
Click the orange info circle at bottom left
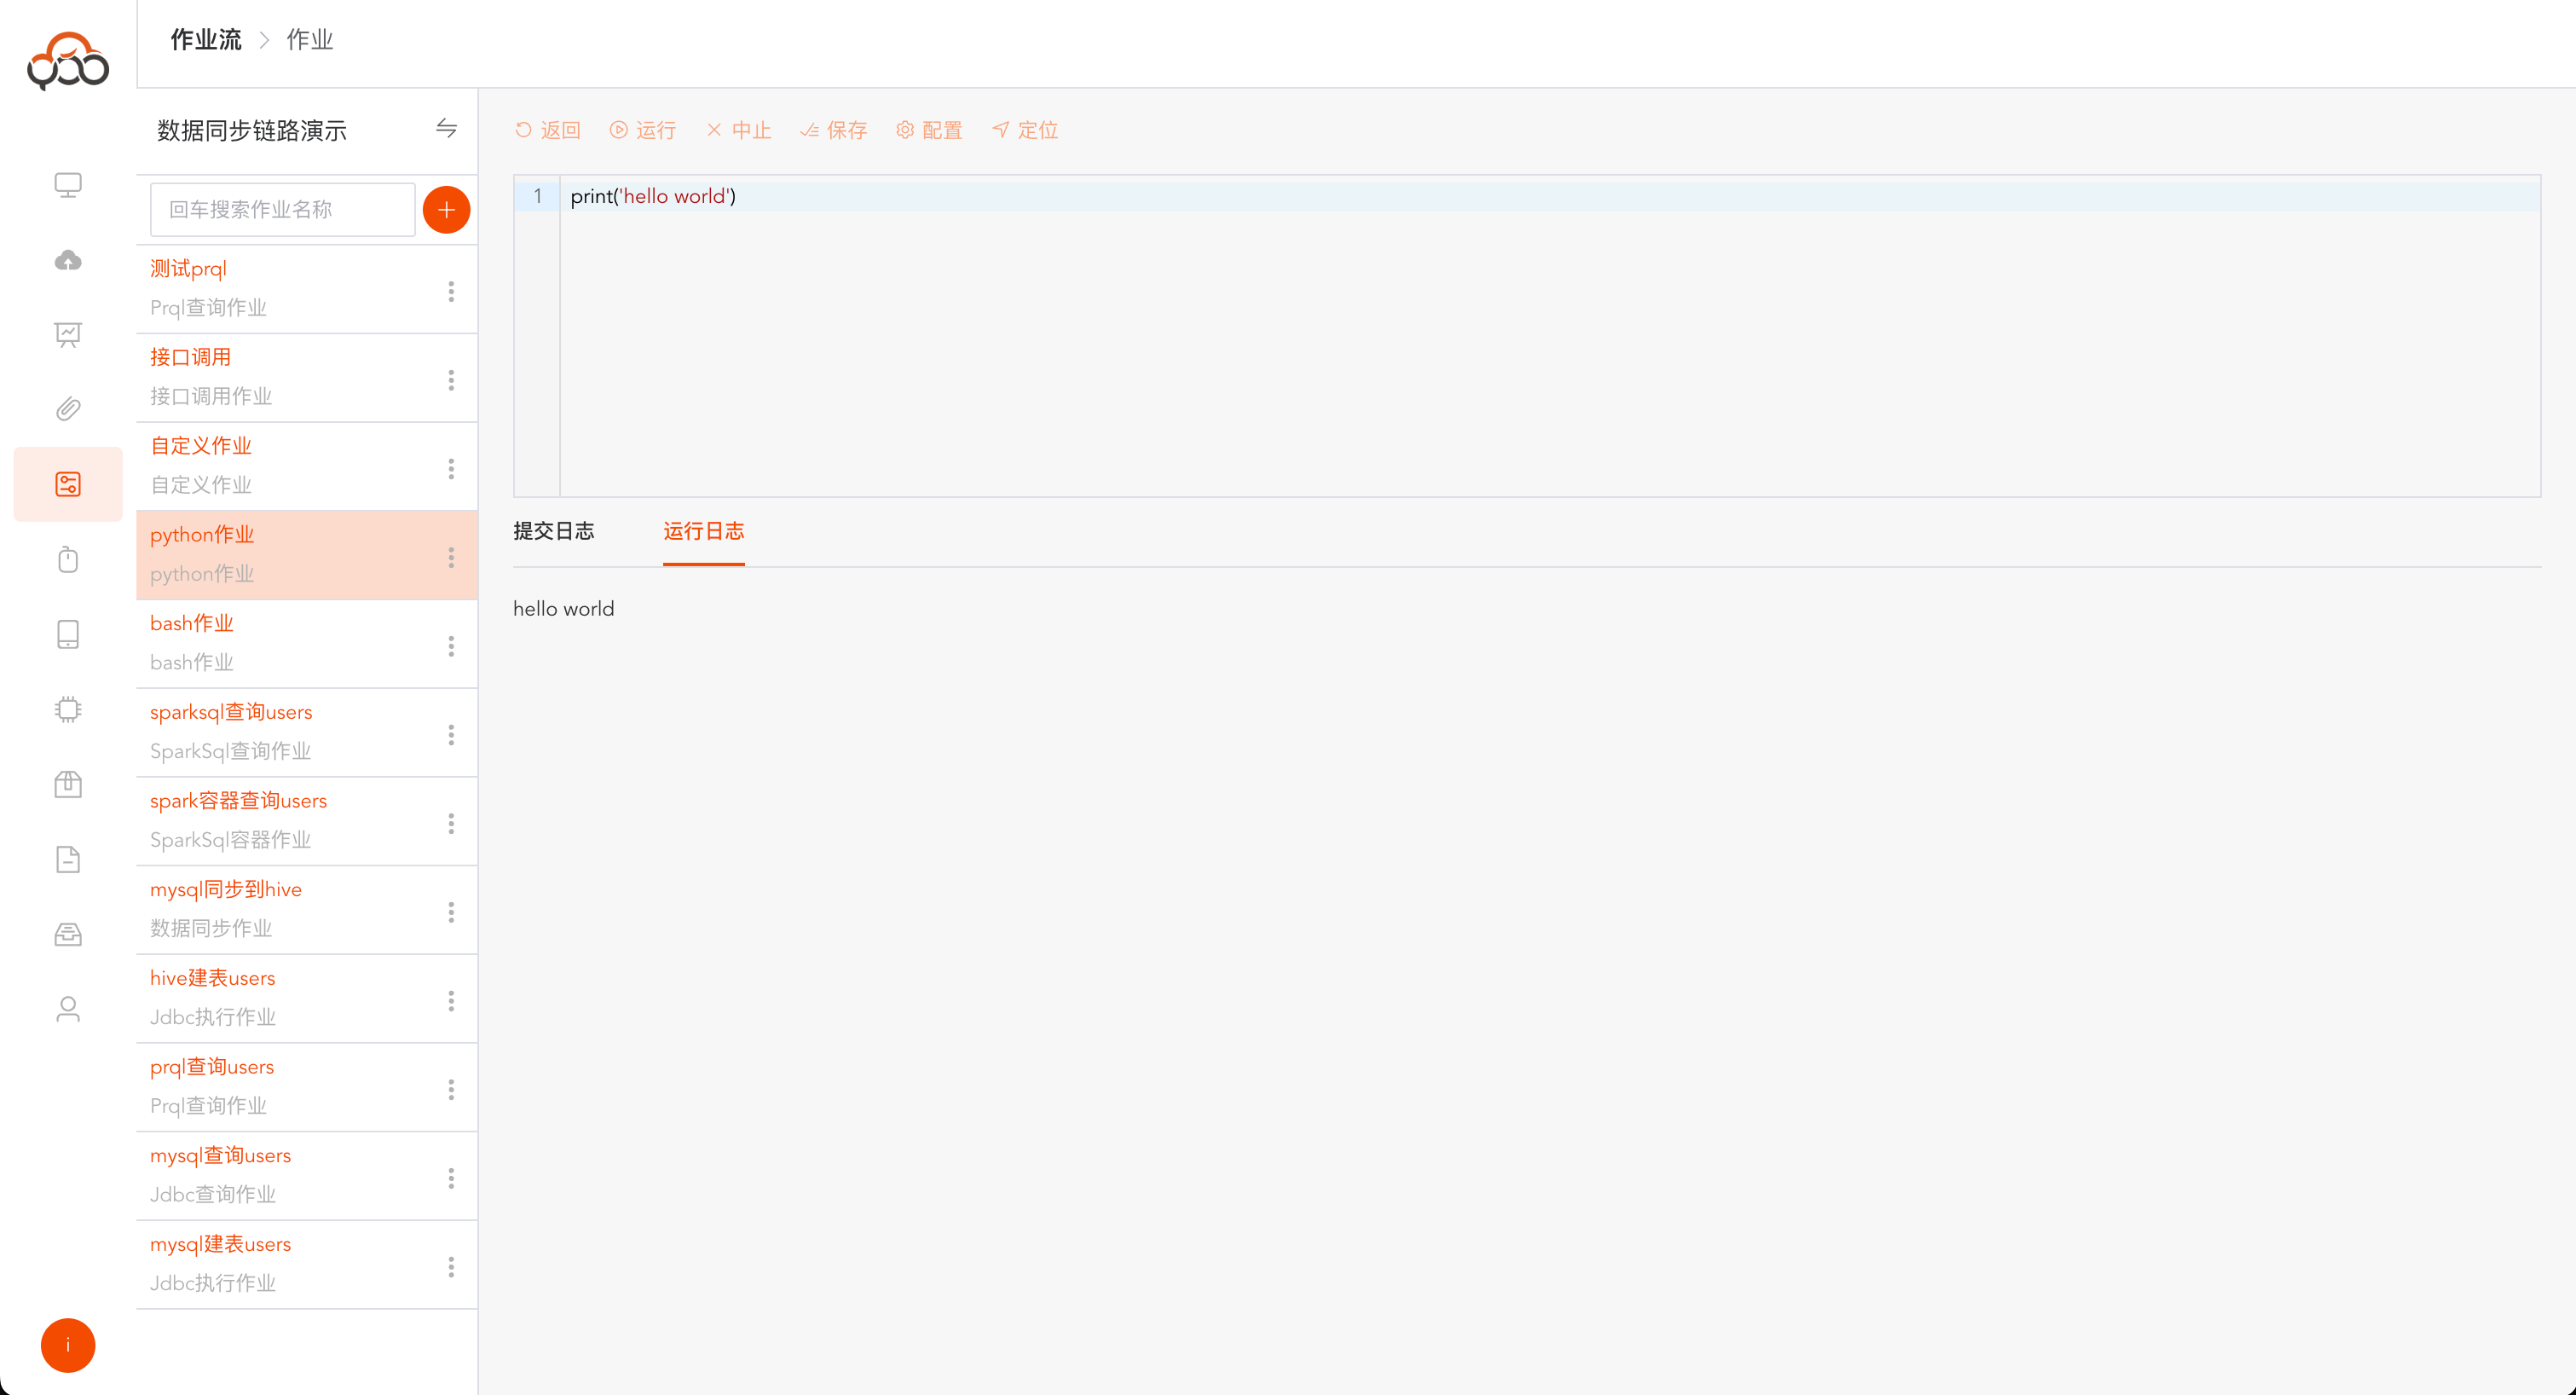point(68,1345)
